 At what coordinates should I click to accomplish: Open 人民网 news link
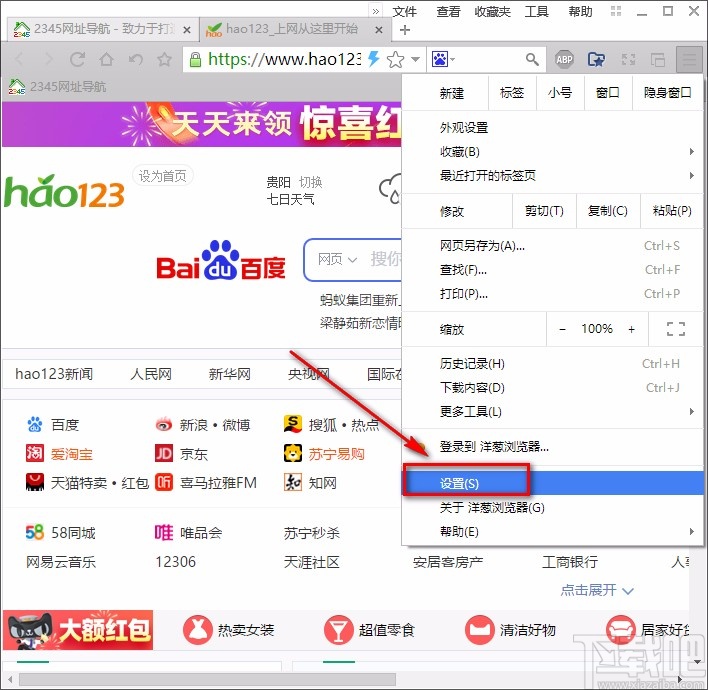pyautogui.click(x=151, y=374)
